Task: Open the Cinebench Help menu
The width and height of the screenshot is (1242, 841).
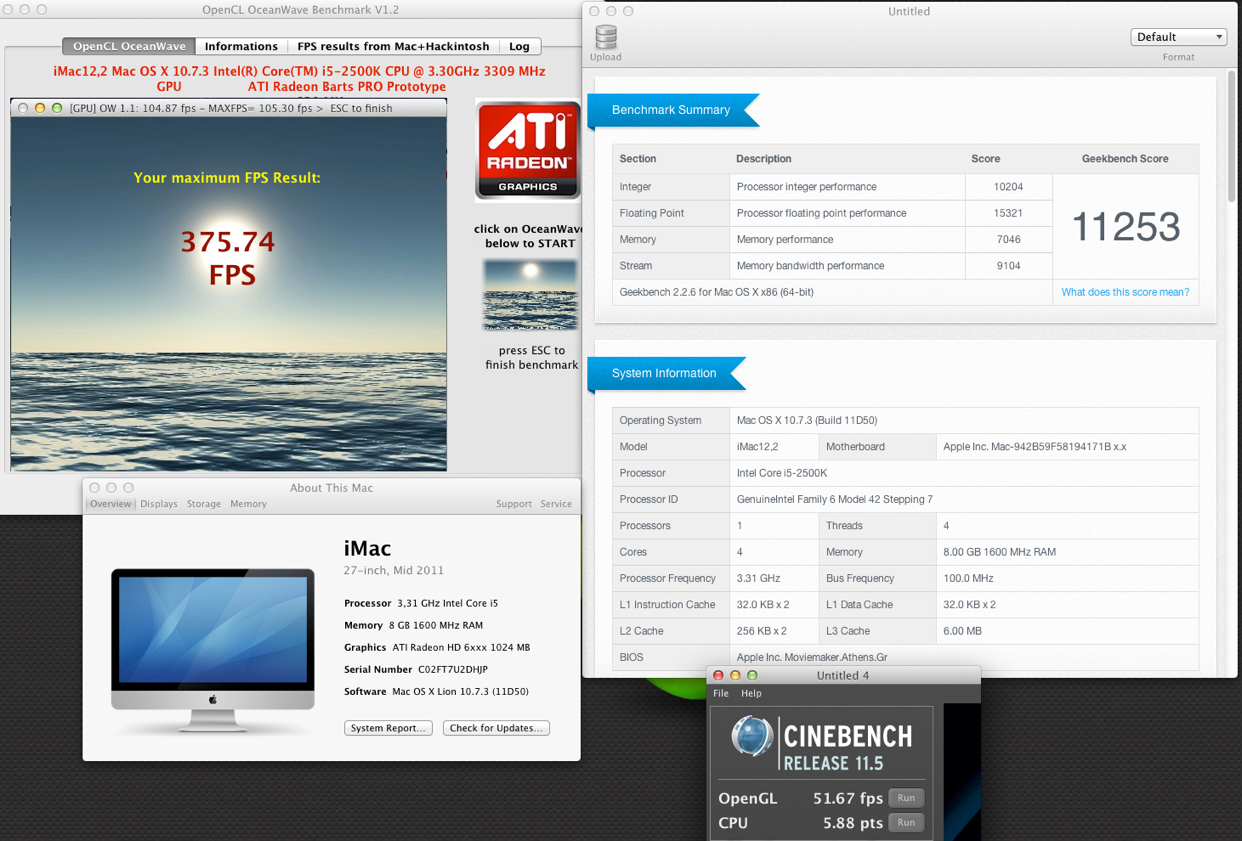Action: (x=751, y=693)
